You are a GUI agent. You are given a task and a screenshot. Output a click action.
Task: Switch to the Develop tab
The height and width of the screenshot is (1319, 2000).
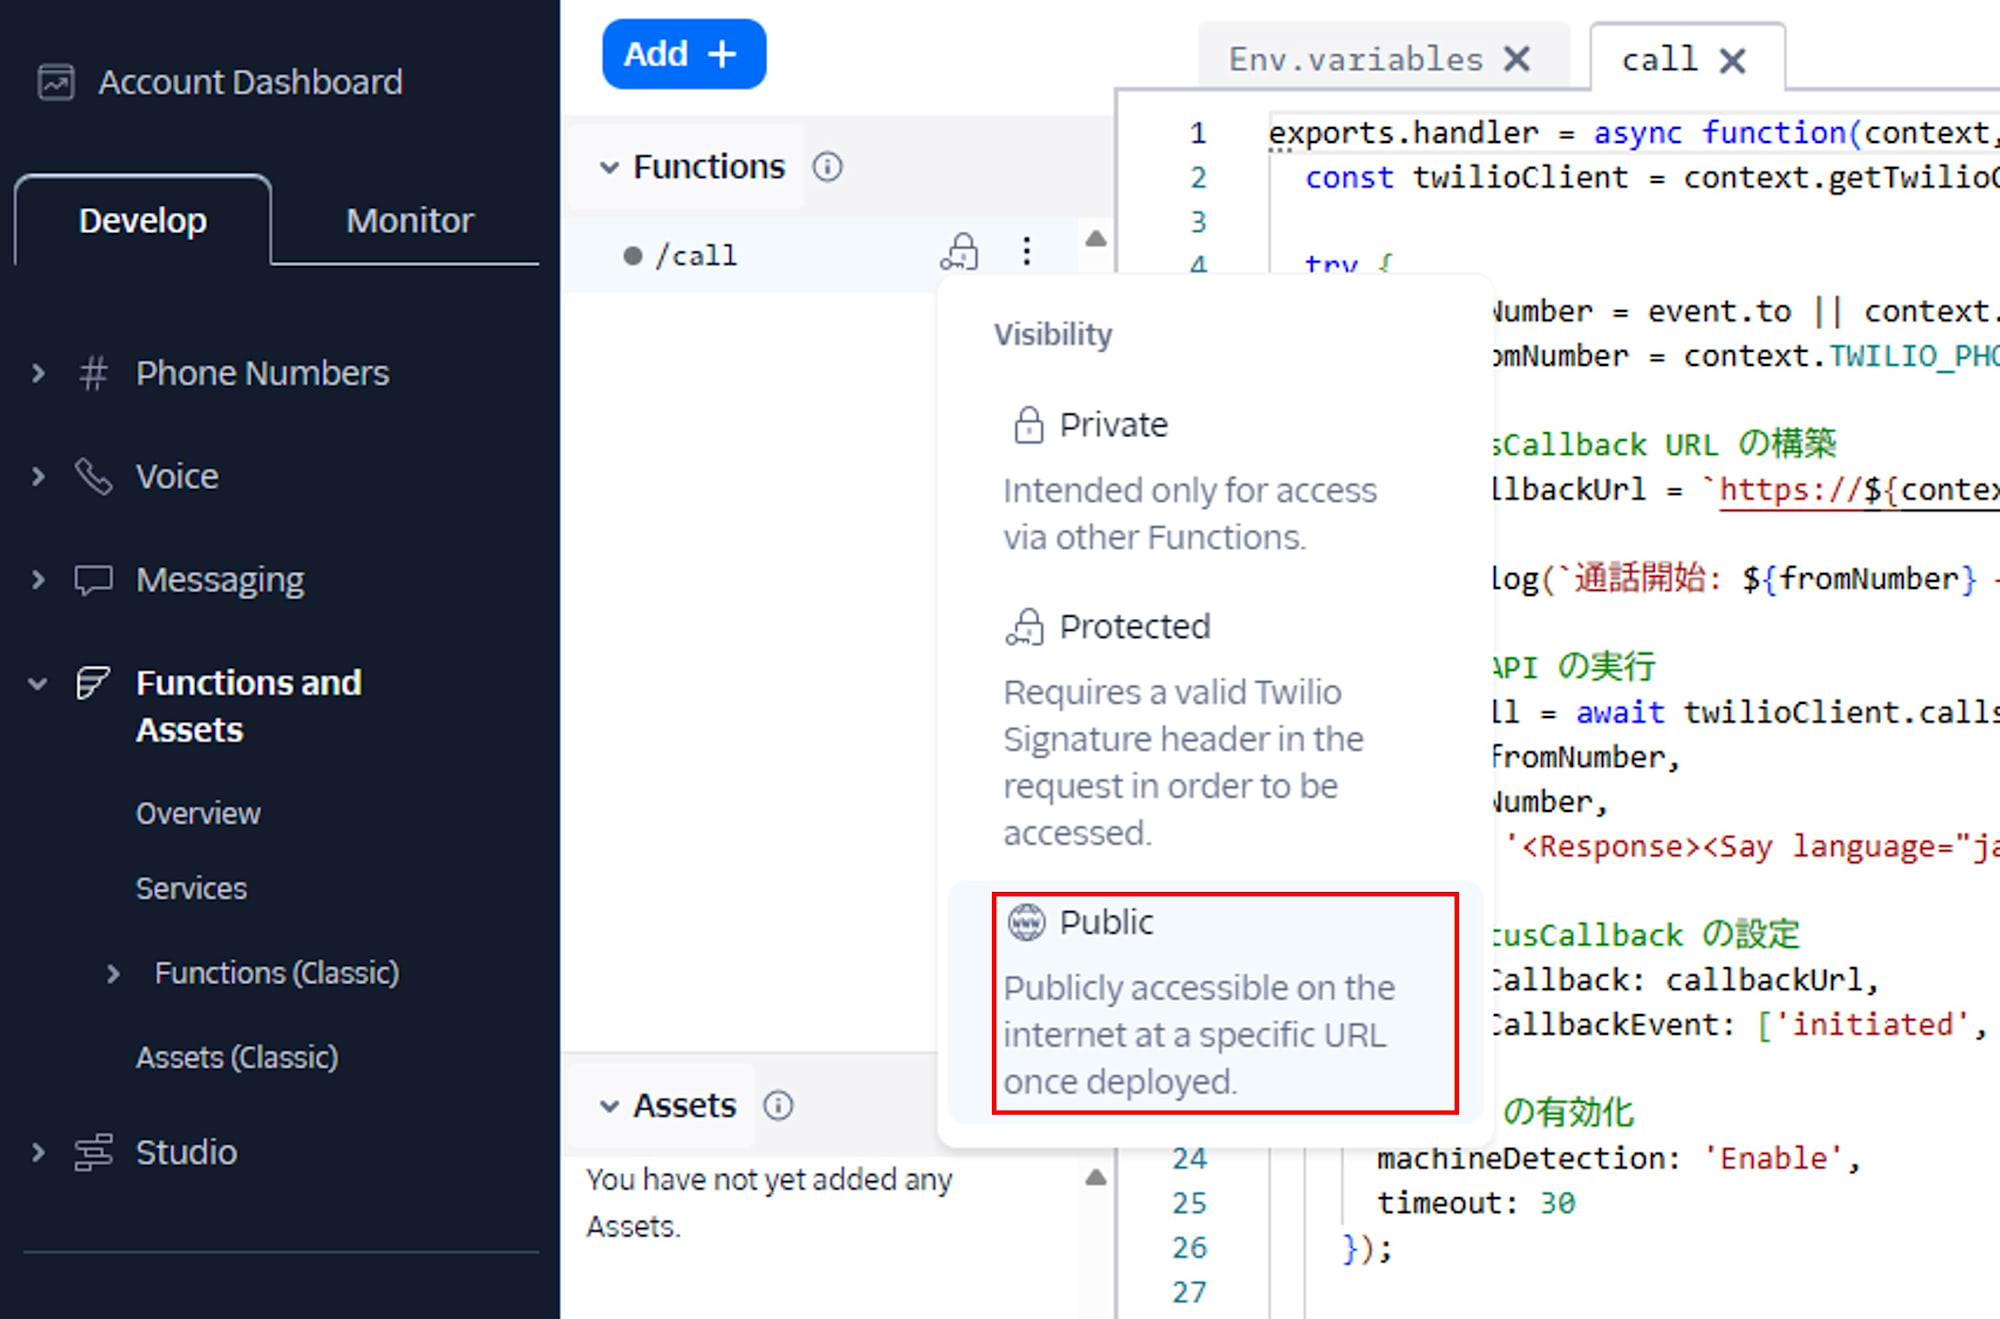tap(143, 220)
